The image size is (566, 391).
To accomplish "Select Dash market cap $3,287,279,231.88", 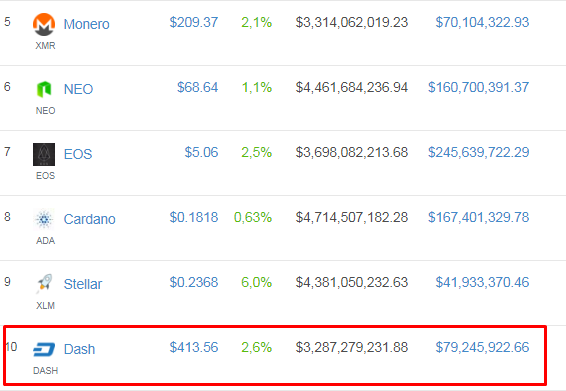I will [352, 347].
